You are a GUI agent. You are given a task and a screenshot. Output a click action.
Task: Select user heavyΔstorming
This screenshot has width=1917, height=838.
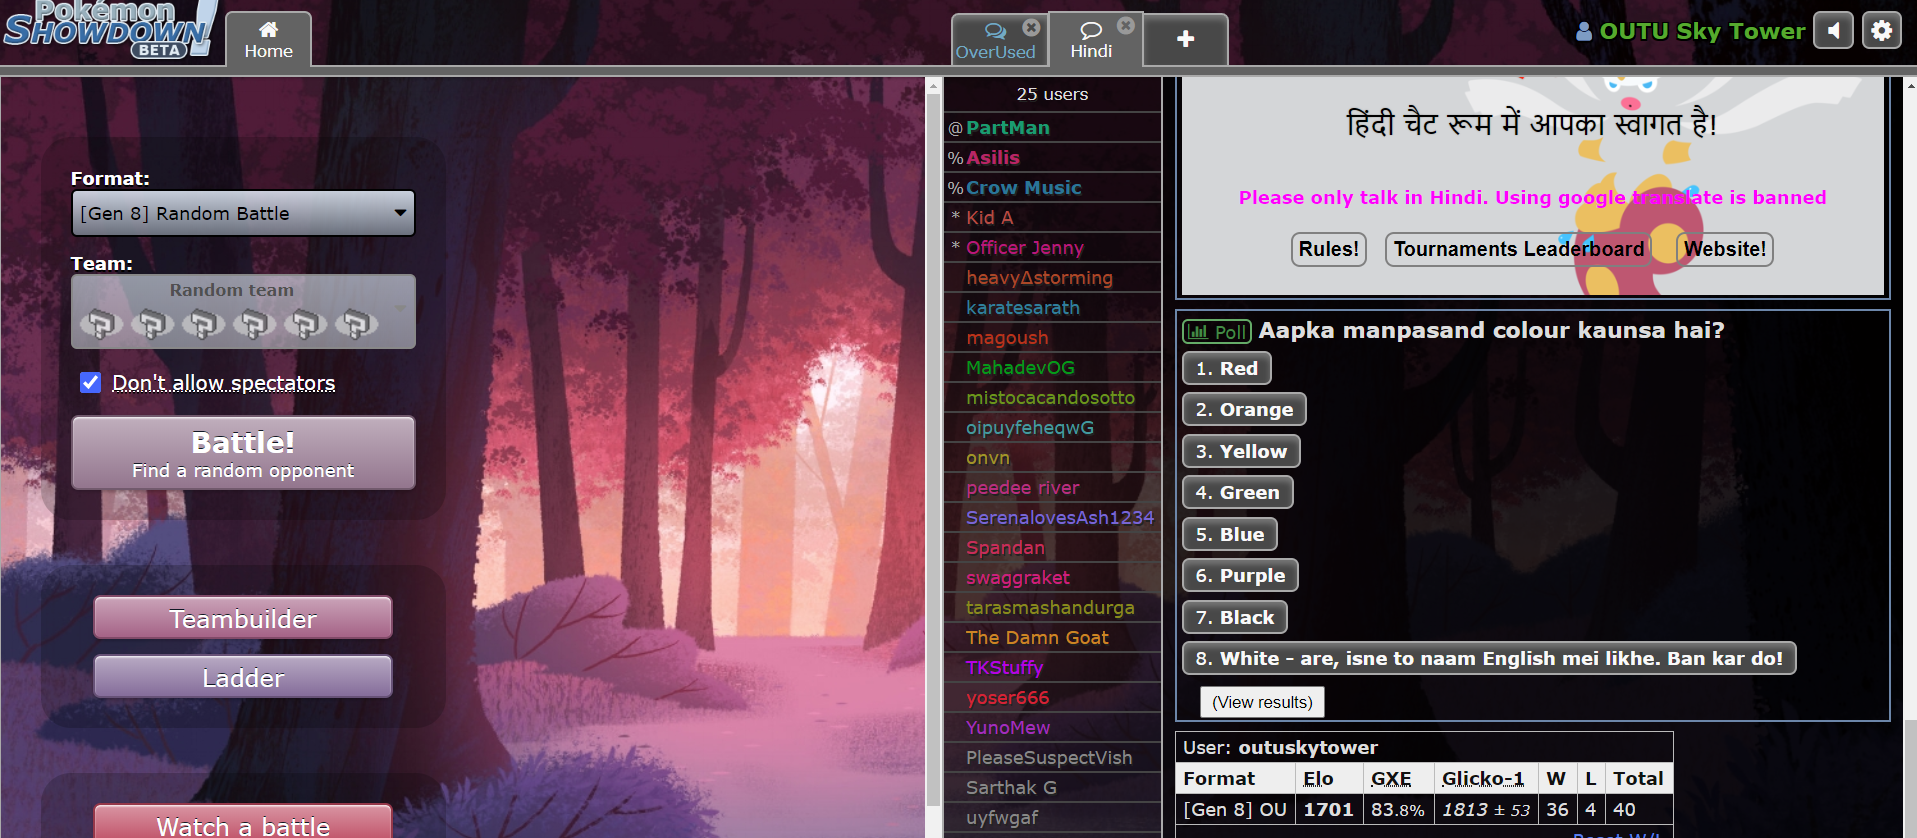(x=1052, y=277)
